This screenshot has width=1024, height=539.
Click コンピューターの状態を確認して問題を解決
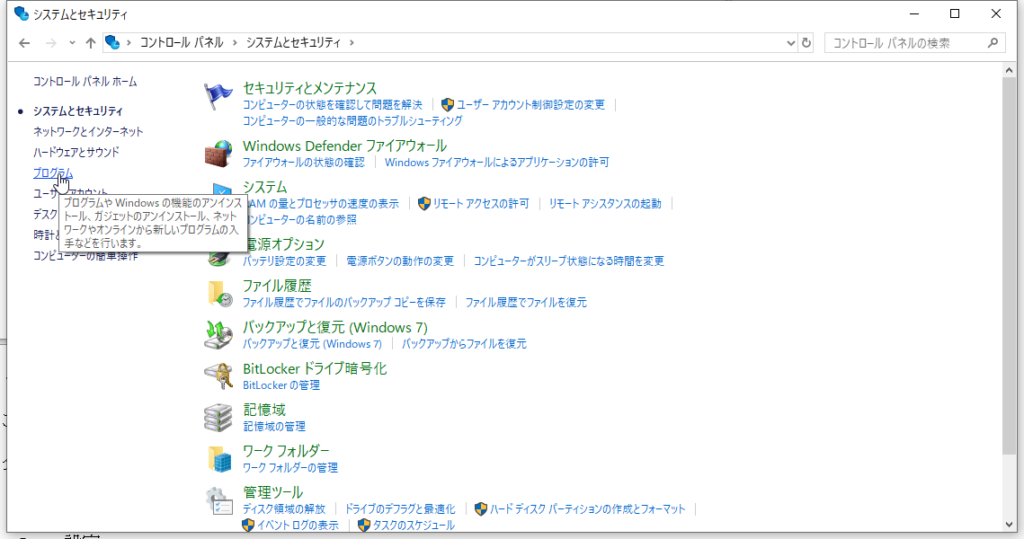(x=332, y=105)
